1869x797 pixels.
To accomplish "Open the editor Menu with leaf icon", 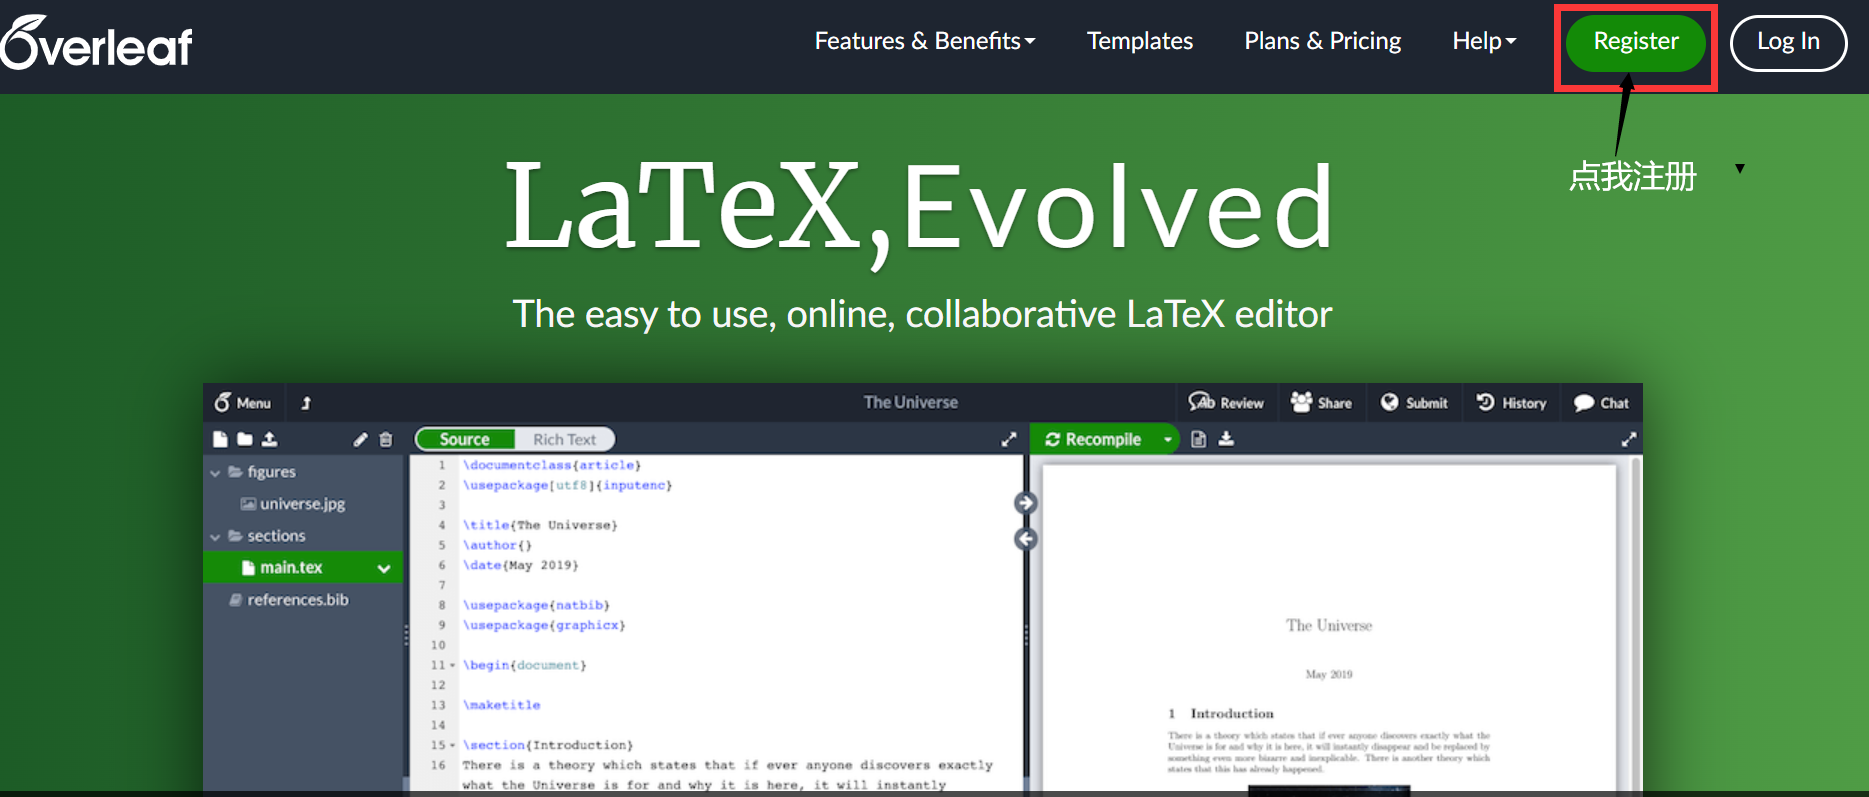I will (x=243, y=403).
